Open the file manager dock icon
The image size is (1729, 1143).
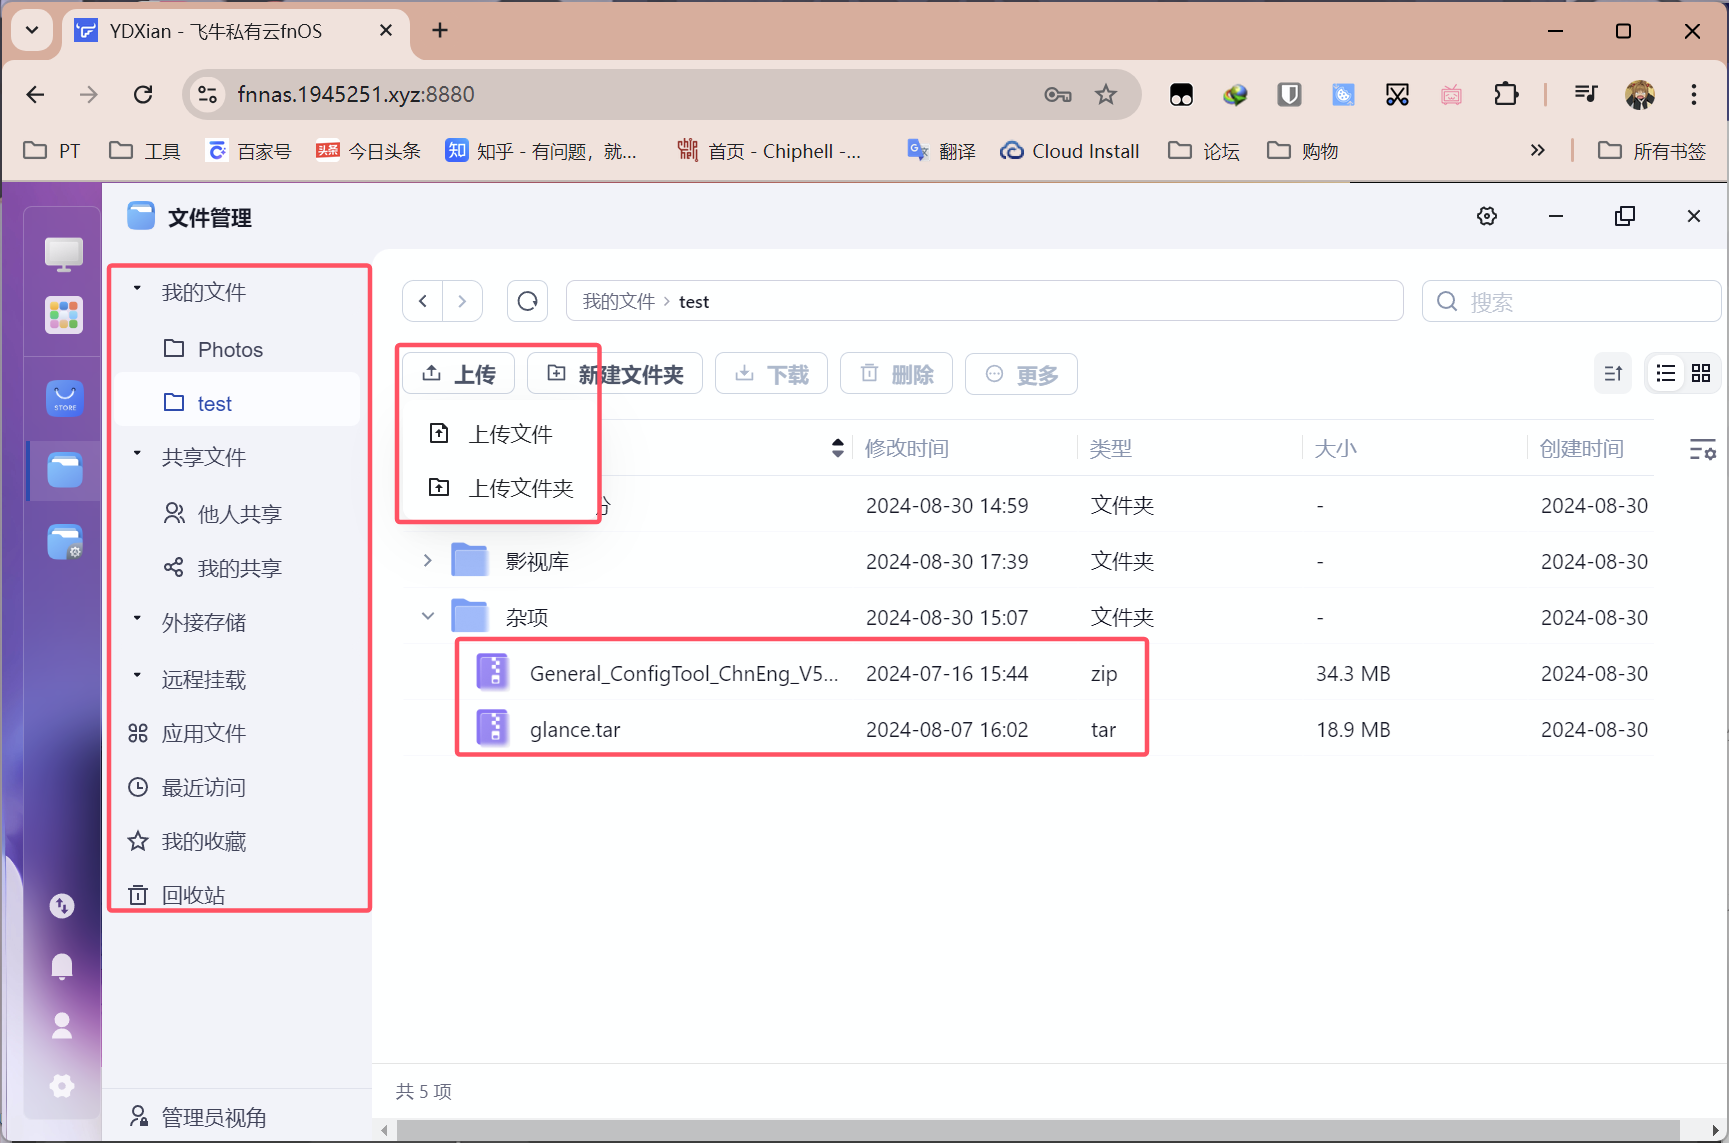click(x=65, y=469)
